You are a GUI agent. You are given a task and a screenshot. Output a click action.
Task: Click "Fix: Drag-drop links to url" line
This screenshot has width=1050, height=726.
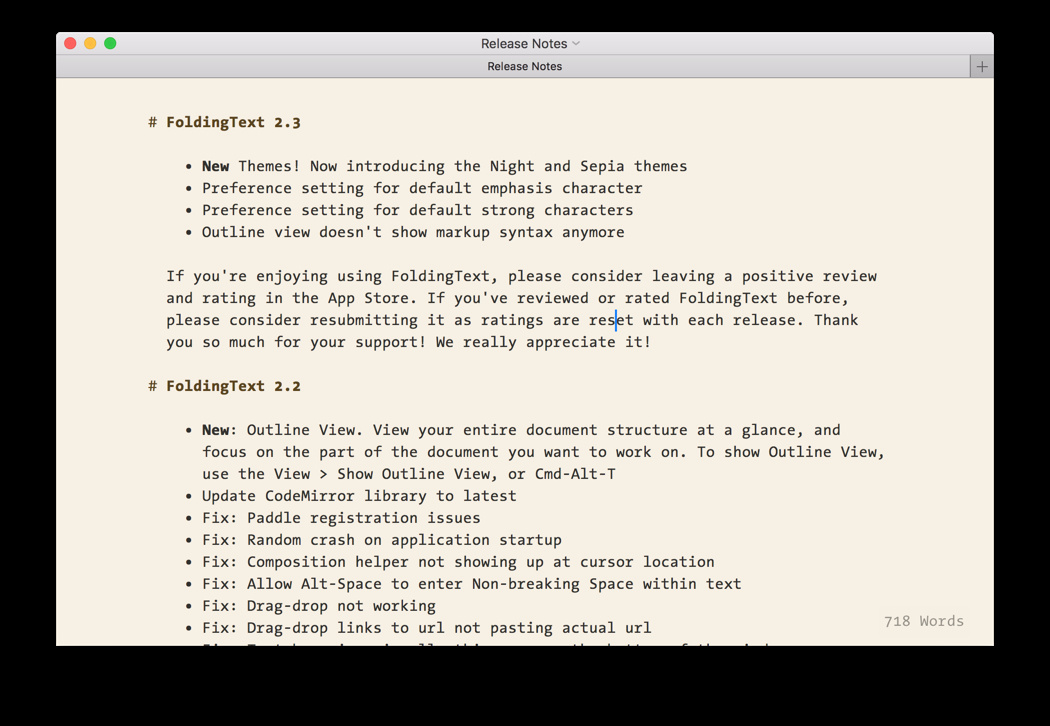coord(427,628)
